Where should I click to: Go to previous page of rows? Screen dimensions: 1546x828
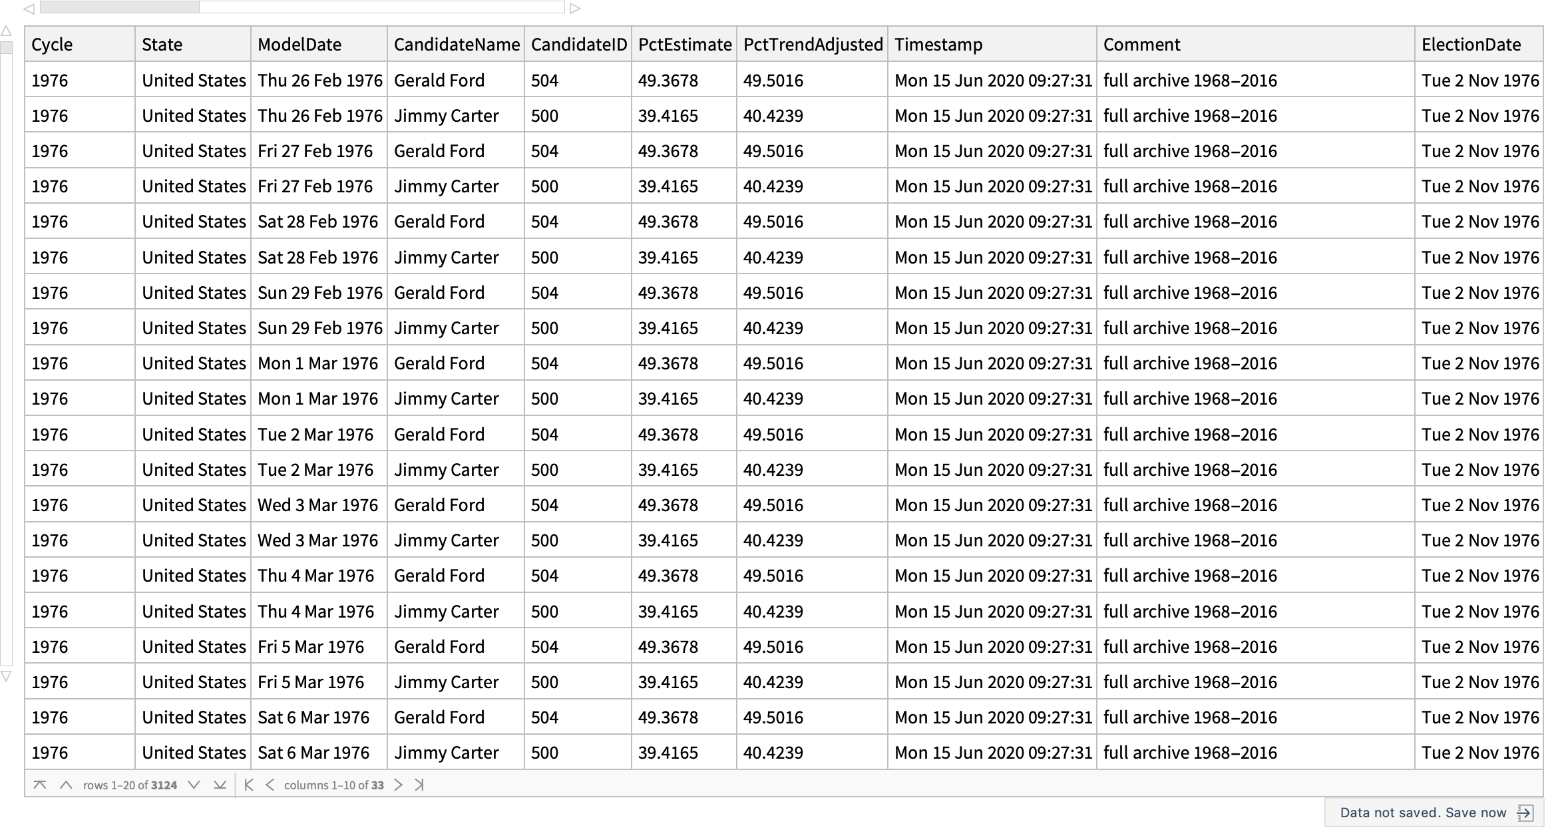pos(66,785)
